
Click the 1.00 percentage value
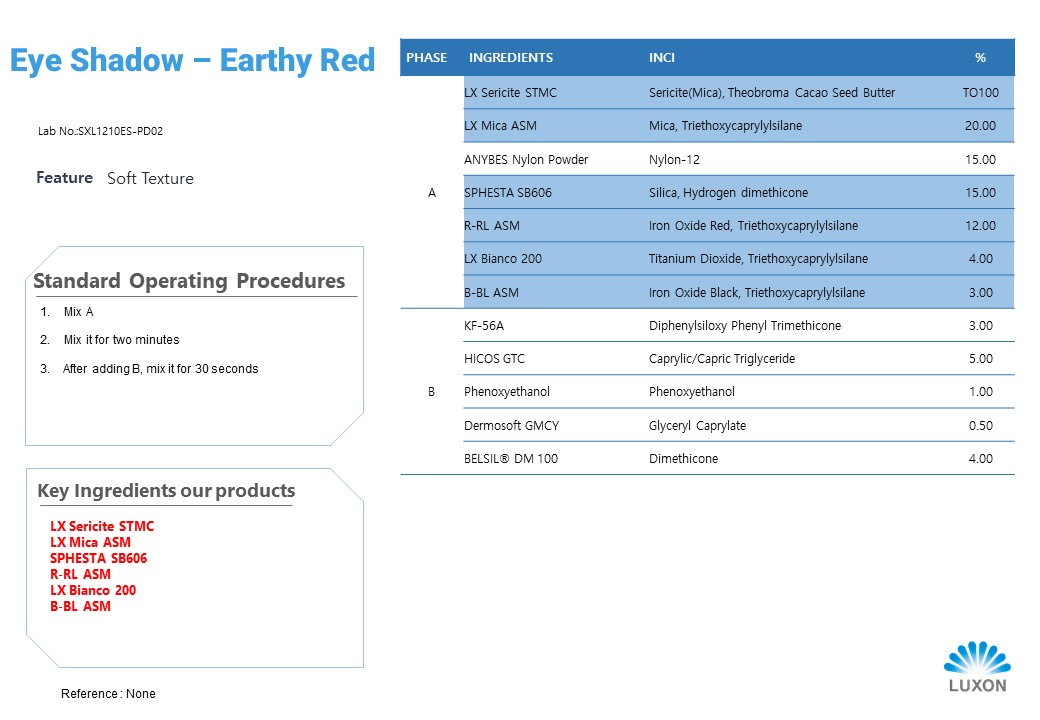[980, 392]
